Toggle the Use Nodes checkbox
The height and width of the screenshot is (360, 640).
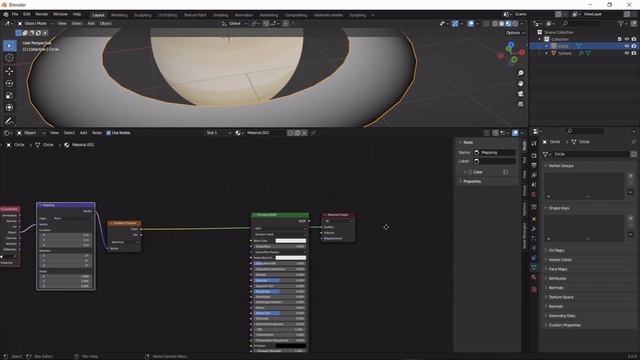108,133
